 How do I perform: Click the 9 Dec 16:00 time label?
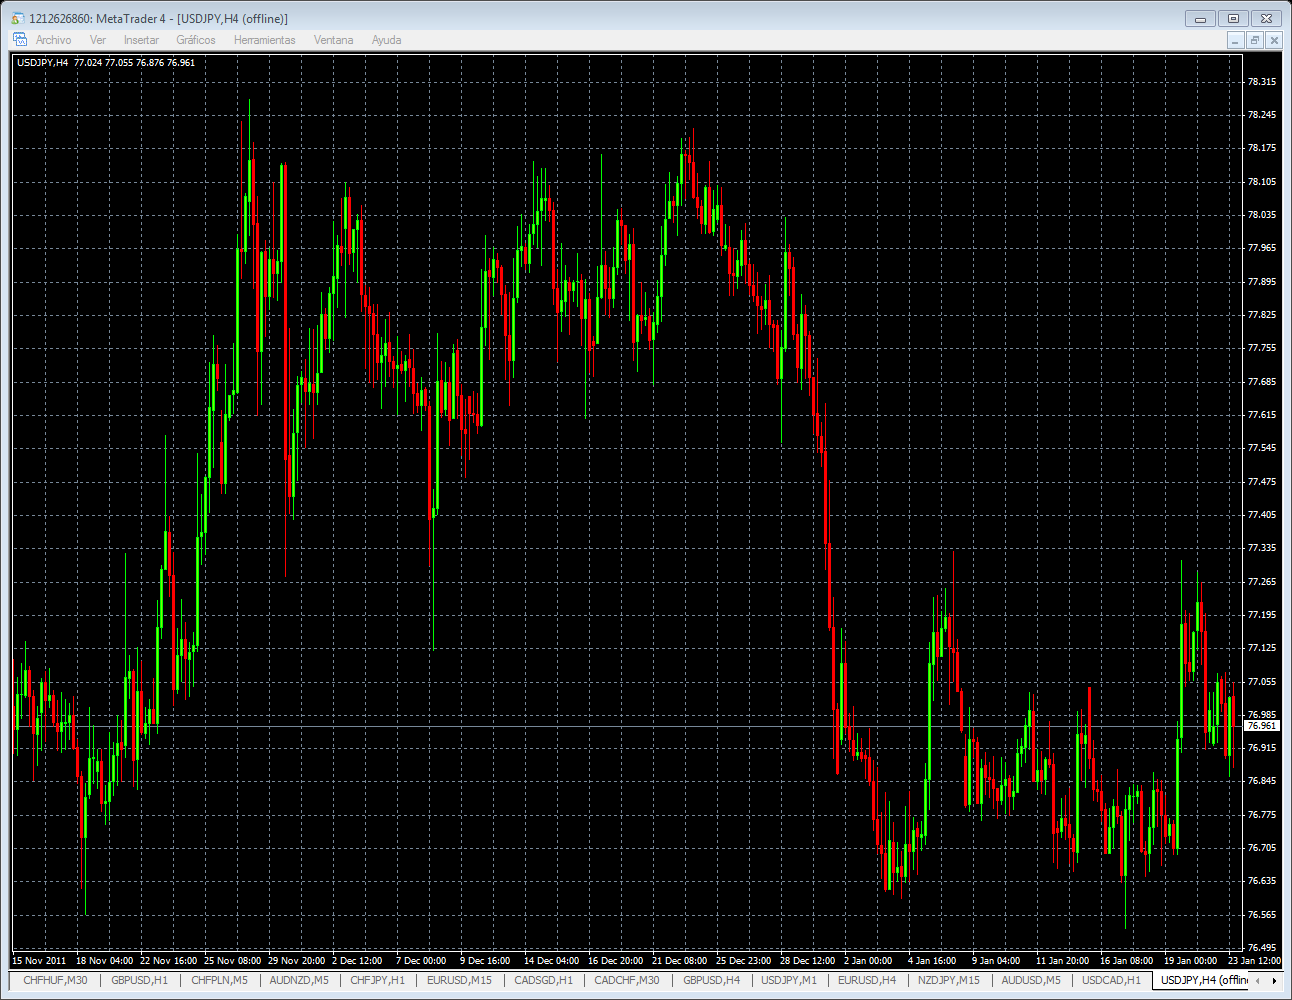tap(485, 961)
